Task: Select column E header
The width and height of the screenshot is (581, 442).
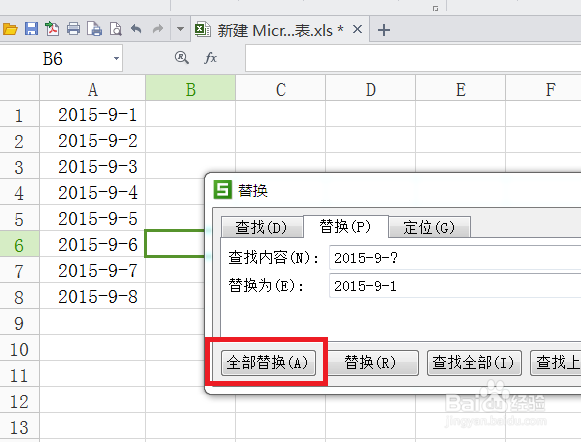Action: 461,89
